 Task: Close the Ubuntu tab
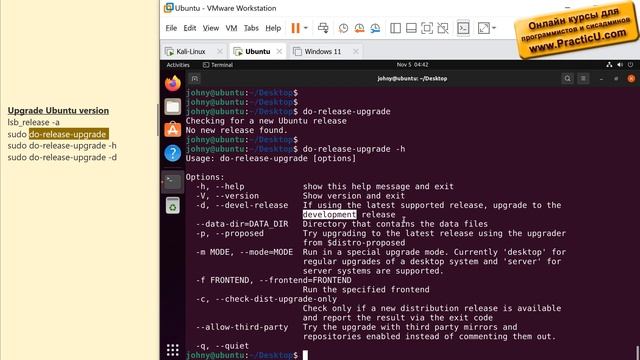click(279, 51)
